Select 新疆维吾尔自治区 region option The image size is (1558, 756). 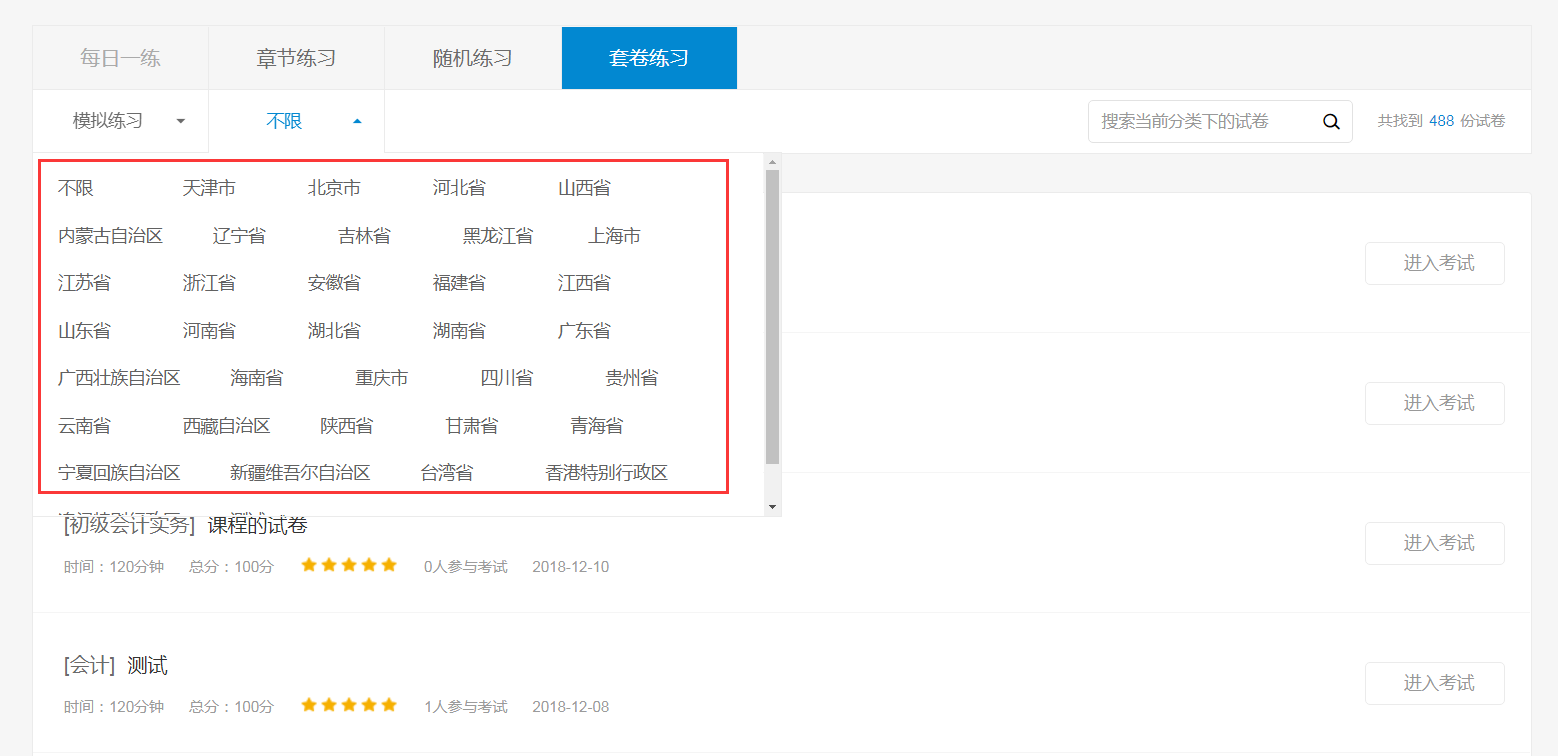300,473
